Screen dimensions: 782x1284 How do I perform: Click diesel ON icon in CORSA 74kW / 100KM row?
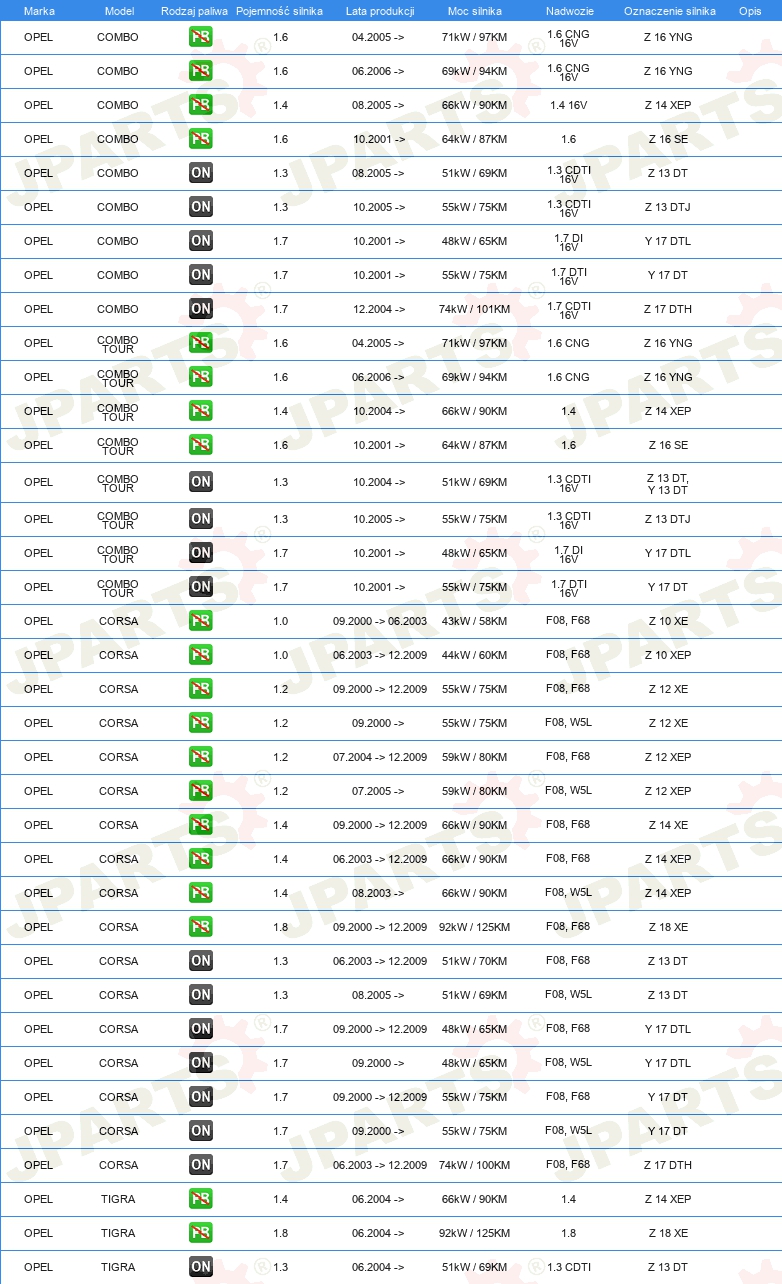pyautogui.click(x=201, y=1165)
